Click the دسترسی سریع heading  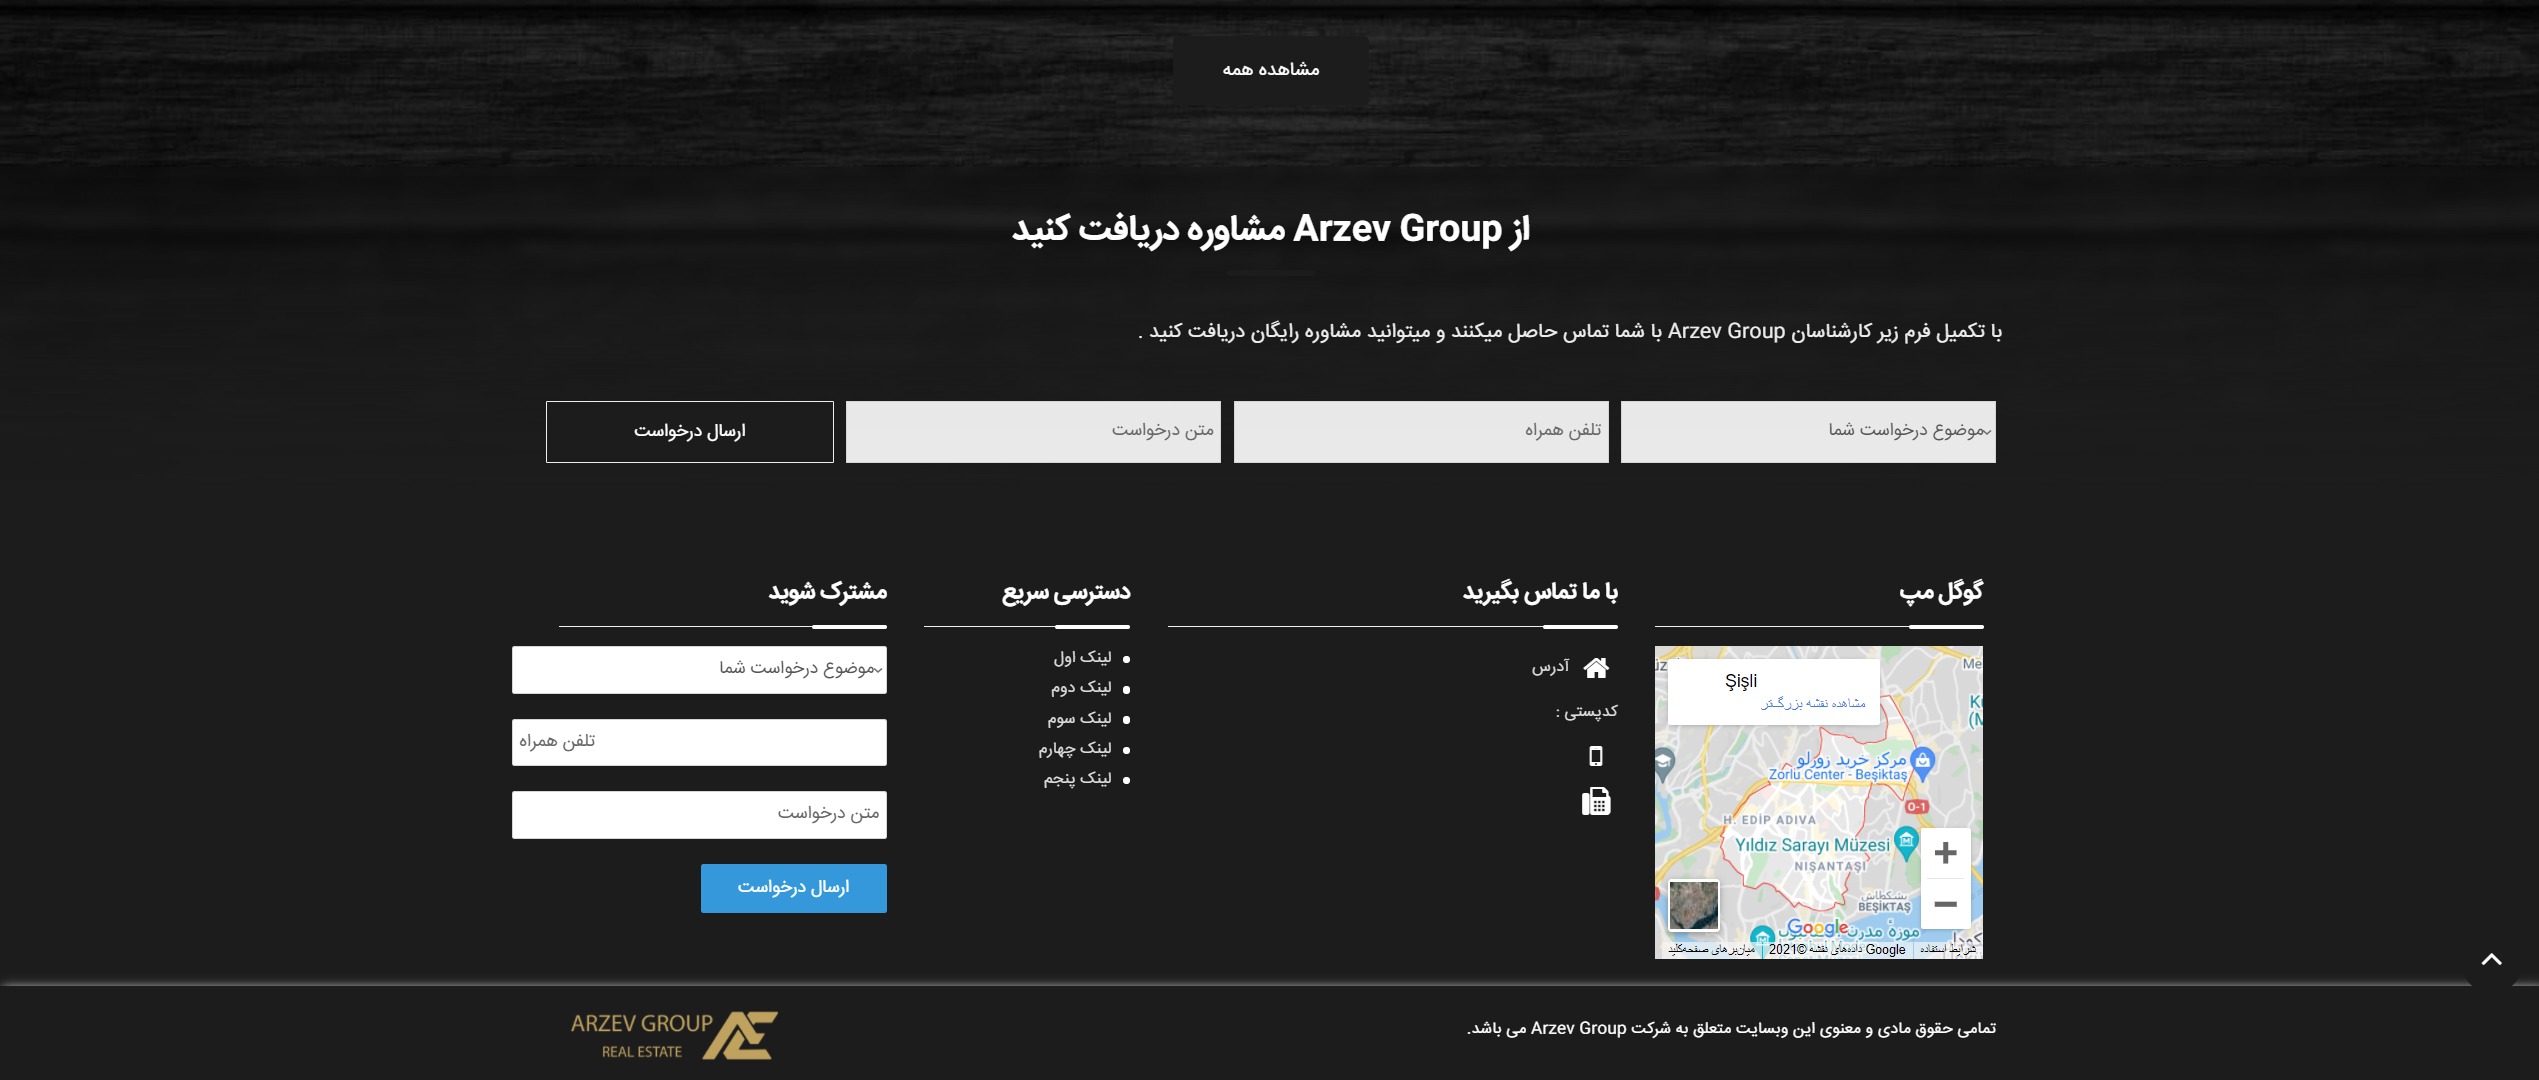coord(1066,592)
